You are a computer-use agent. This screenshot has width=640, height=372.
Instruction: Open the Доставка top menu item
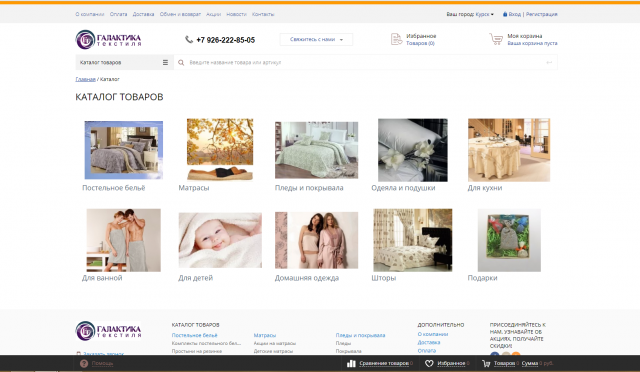click(143, 14)
